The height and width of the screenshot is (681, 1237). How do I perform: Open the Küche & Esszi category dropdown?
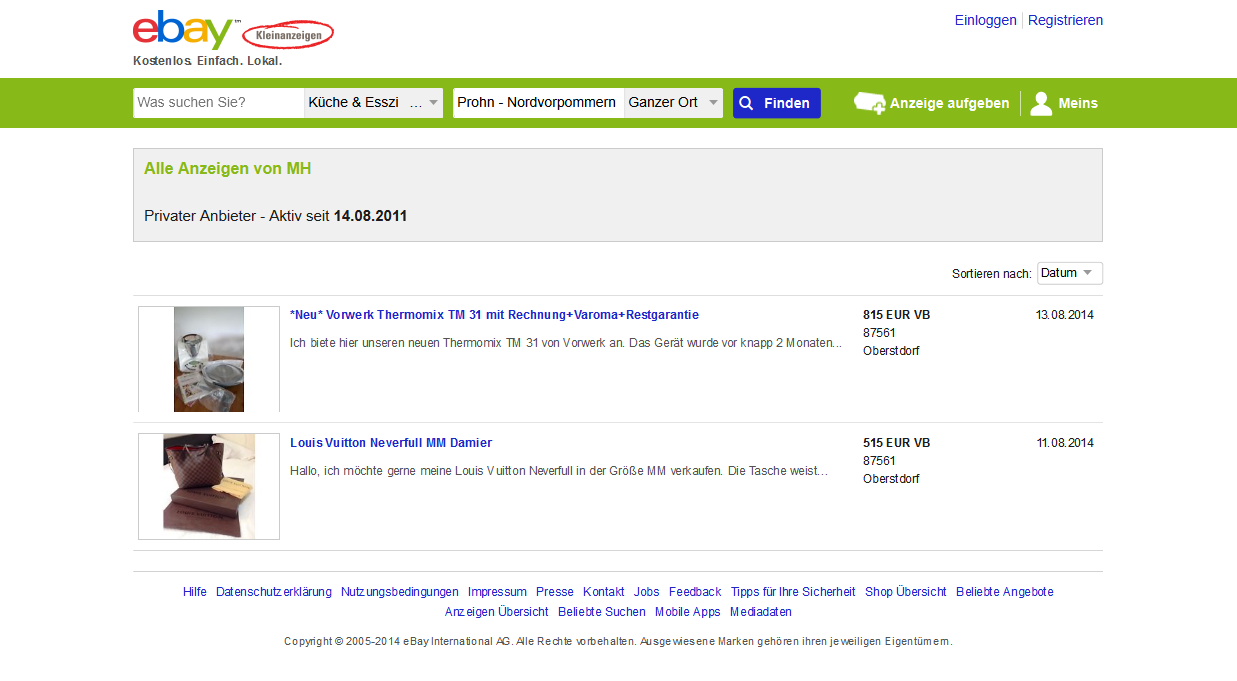tap(373, 103)
